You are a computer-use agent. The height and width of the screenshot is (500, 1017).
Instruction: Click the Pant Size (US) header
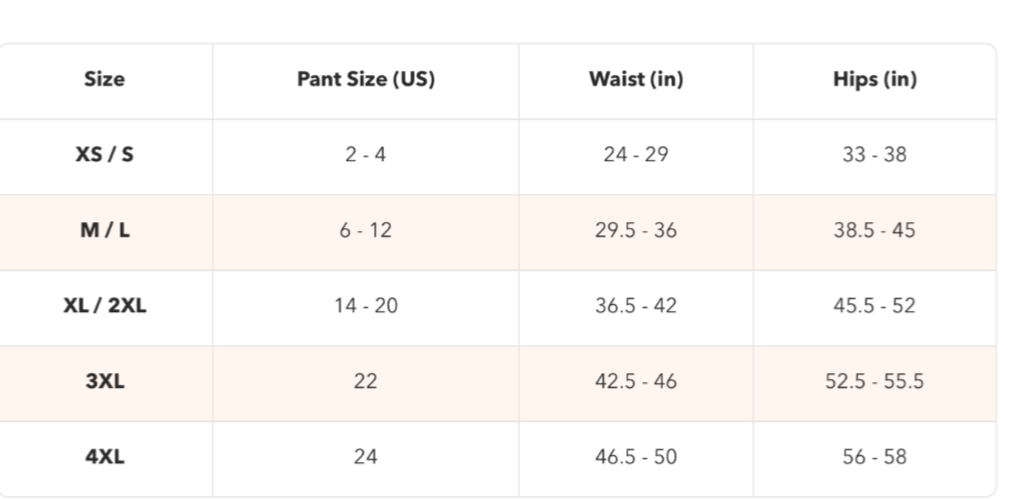(x=366, y=79)
